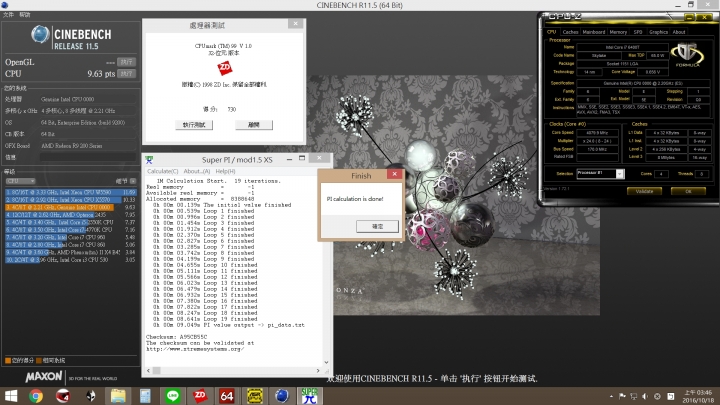Open the Action Center flag tray icon
This screenshot has height=405, width=720.
(x=622, y=396)
